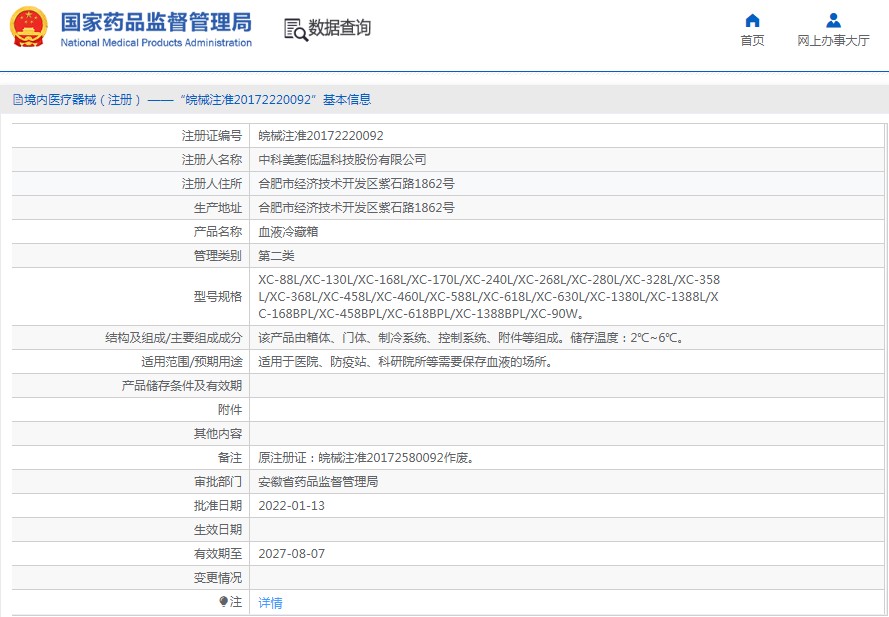
Task: Click the 批准日期 row label
Action: click(x=218, y=506)
